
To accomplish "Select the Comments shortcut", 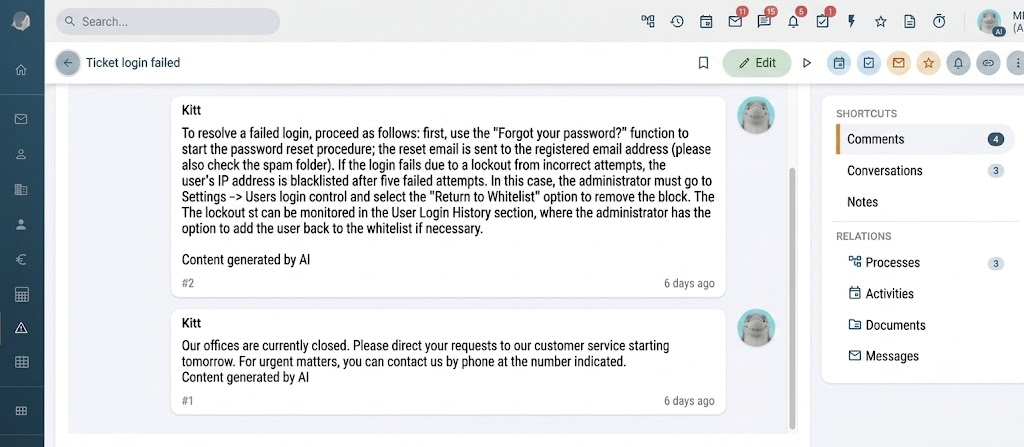I will pyautogui.click(x=925, y=139).
